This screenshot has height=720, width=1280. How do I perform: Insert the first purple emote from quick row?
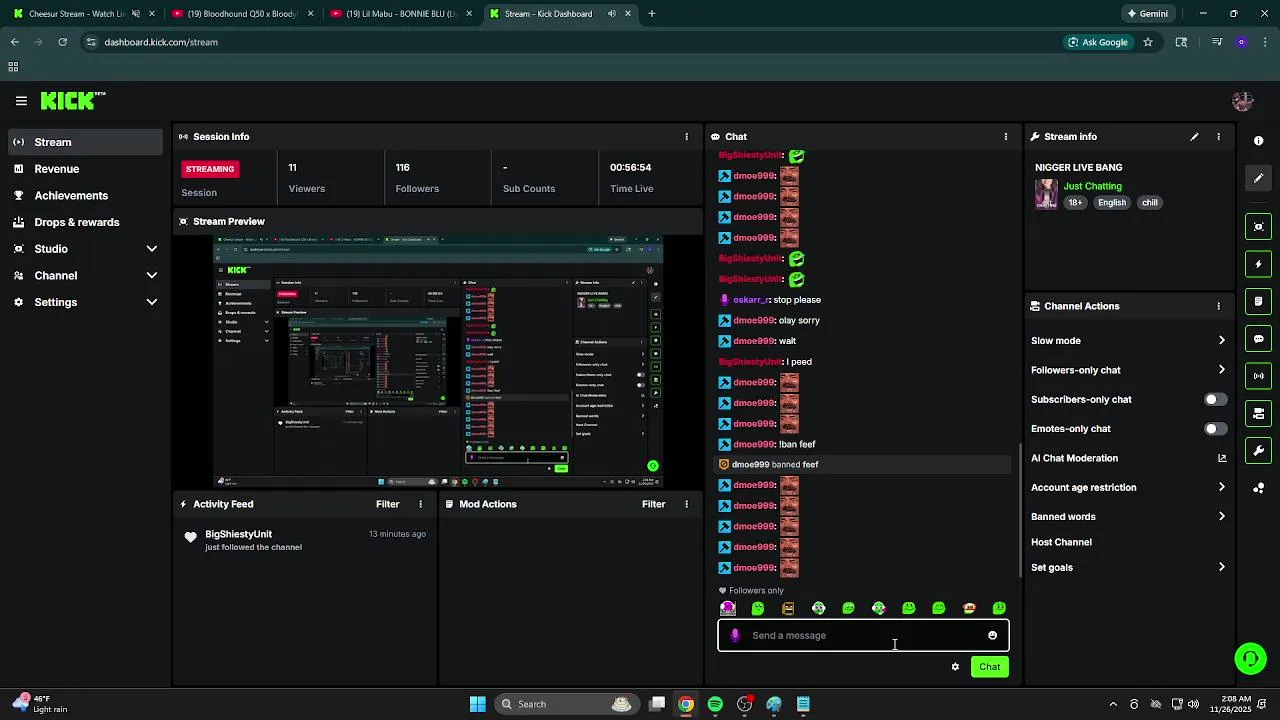pos(728,608)
